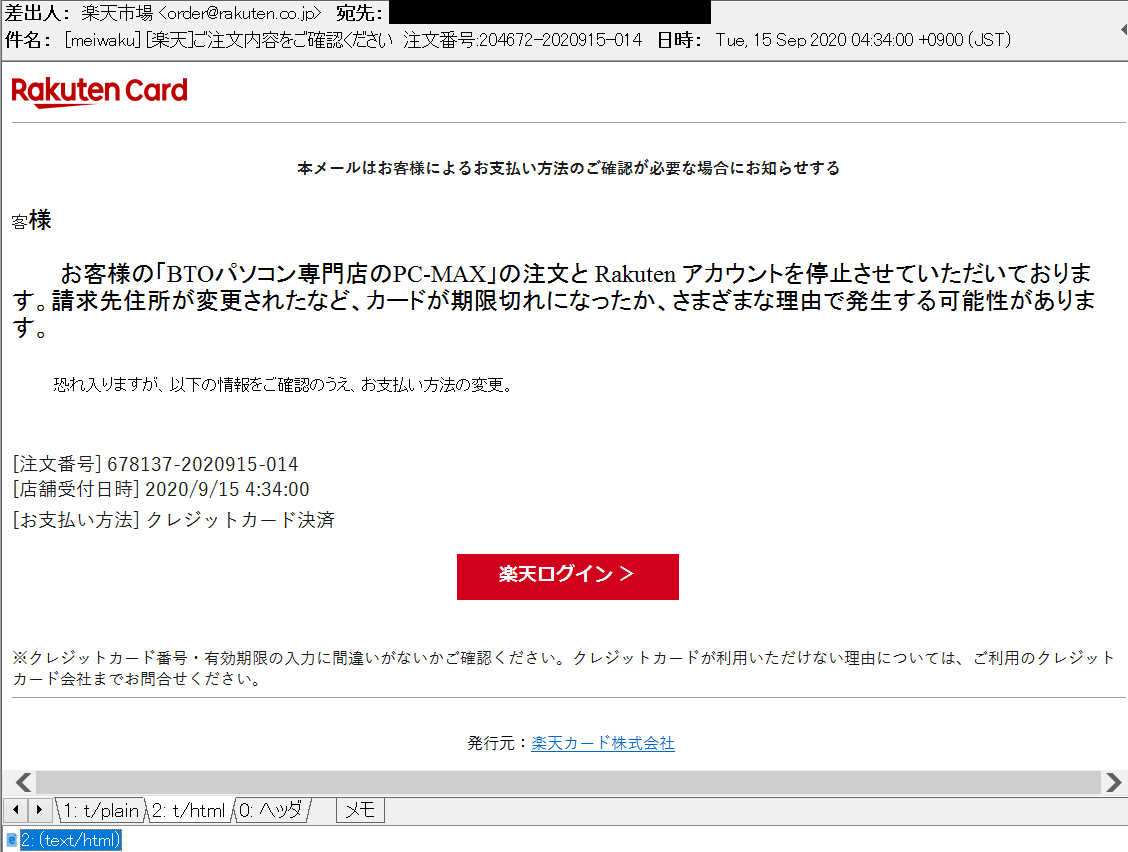Switch to the 1: t/plain tab

101,810
